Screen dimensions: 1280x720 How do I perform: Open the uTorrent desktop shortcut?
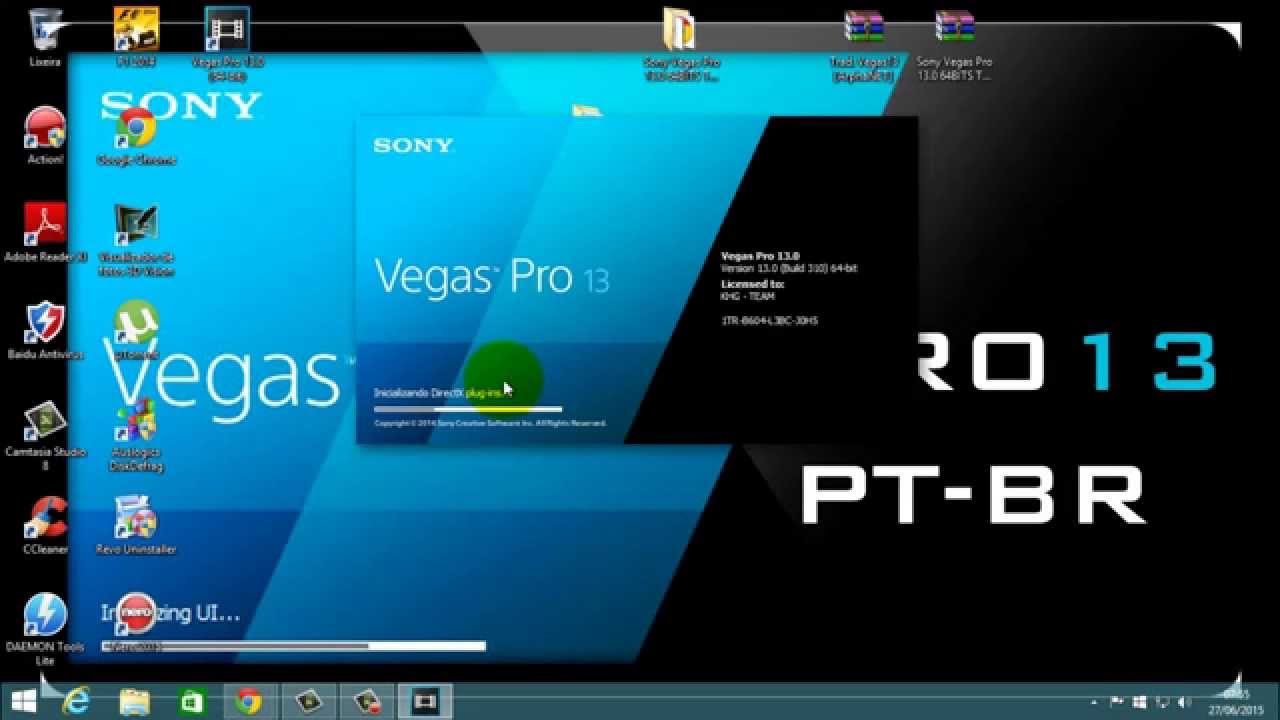click(136, 330)
